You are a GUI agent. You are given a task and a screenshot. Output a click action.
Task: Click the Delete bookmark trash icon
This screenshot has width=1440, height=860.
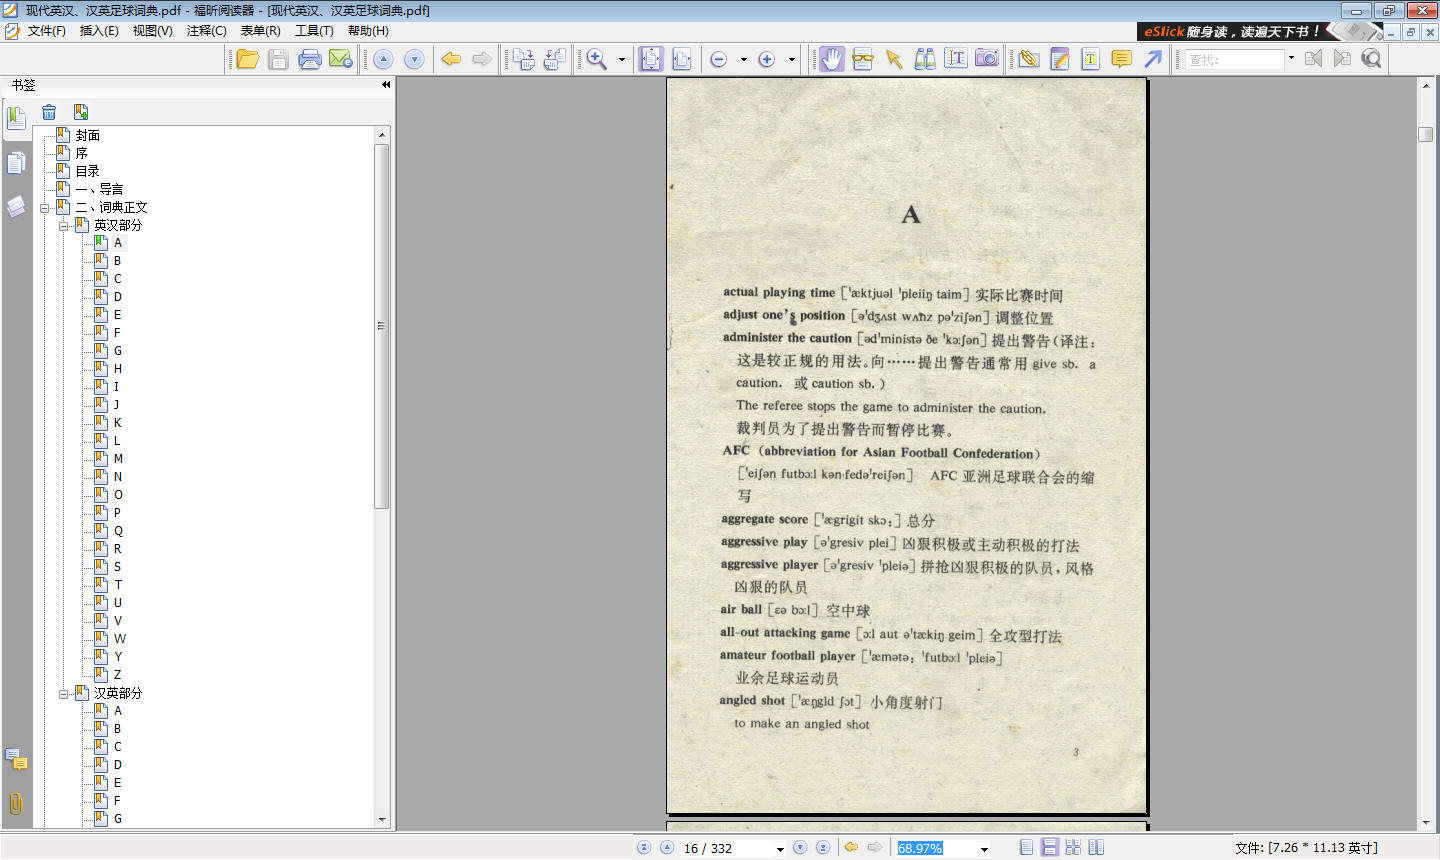(x=49, y=112)
